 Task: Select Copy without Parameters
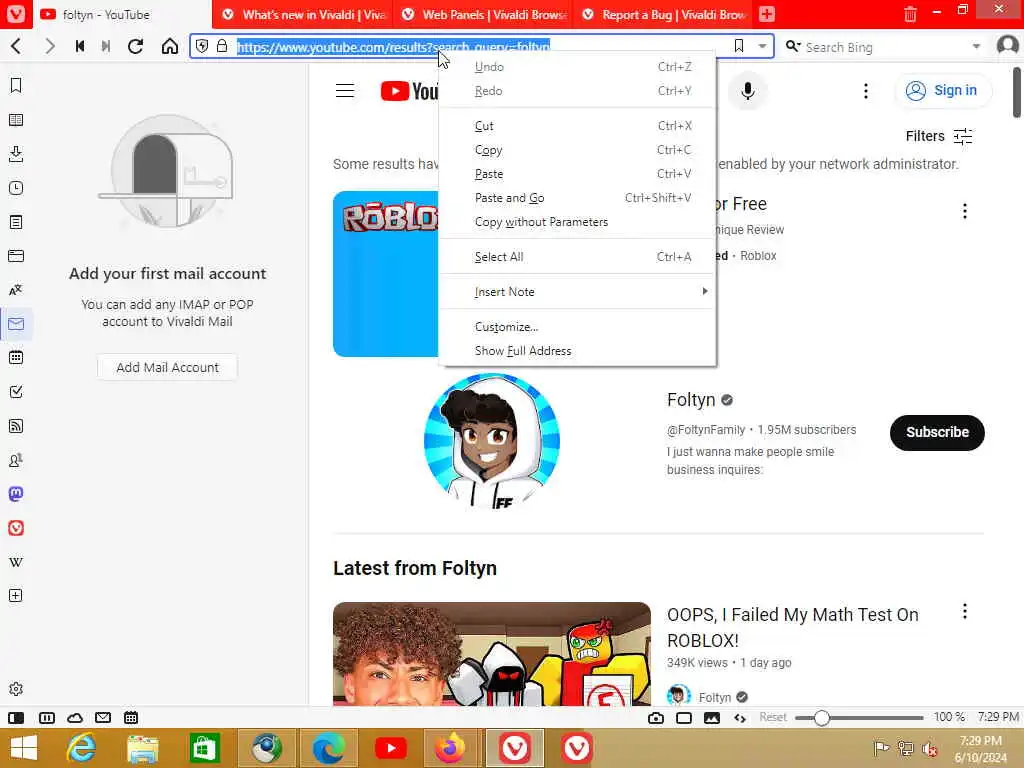[x=578, y=222]
